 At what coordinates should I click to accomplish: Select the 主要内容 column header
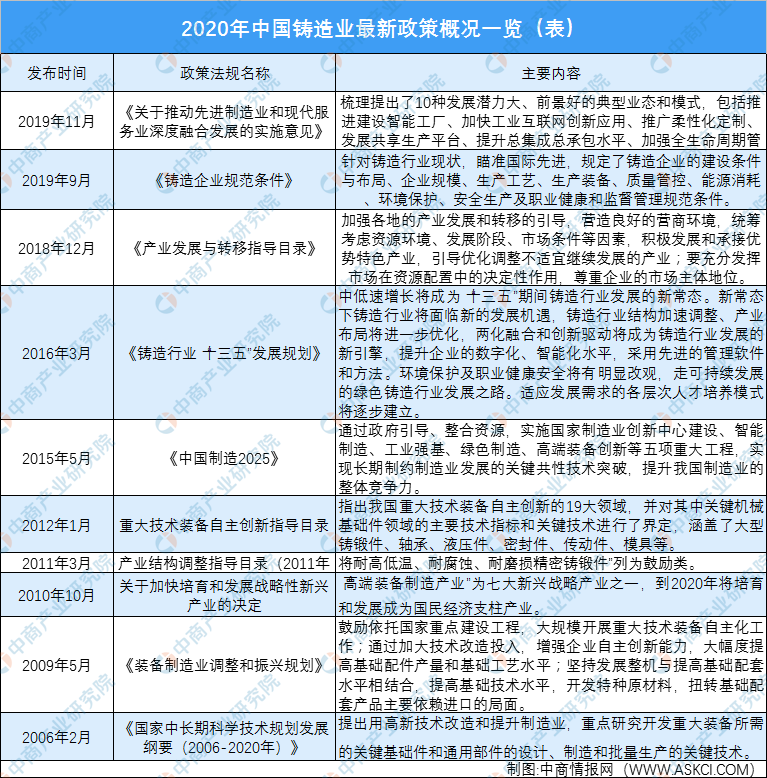(551, 73)
